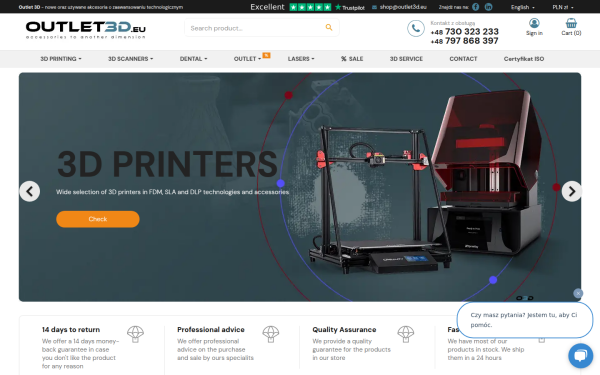Go to next slide arrow
The image size is (600, 375).
(x=572, y=191)
